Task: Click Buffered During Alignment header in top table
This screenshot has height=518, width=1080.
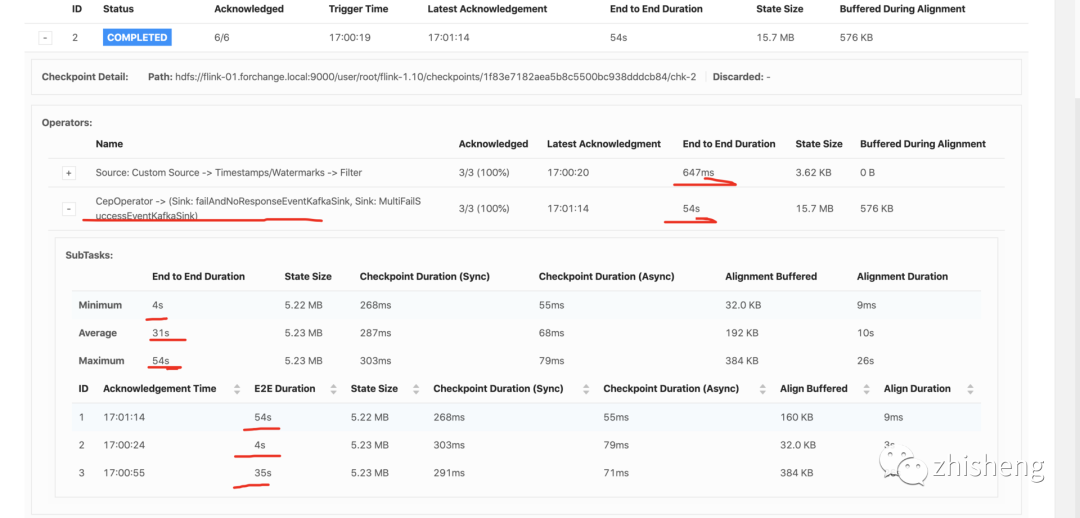Action: (902, 9)
